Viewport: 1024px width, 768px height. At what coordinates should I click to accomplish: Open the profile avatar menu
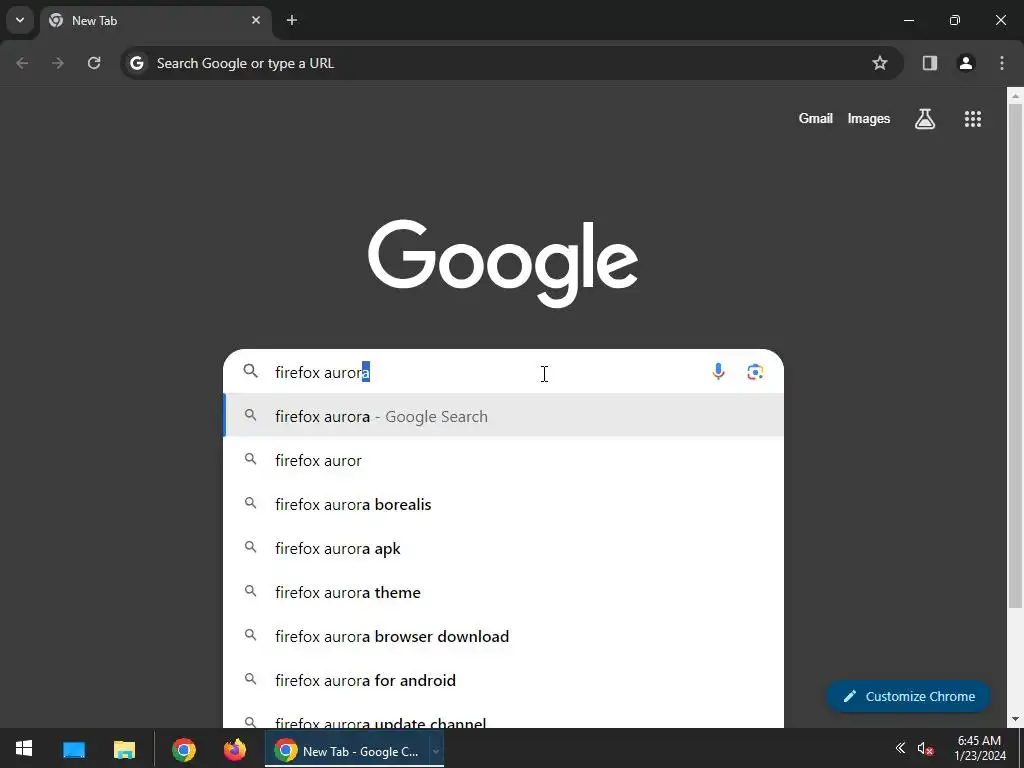point(966,63)
